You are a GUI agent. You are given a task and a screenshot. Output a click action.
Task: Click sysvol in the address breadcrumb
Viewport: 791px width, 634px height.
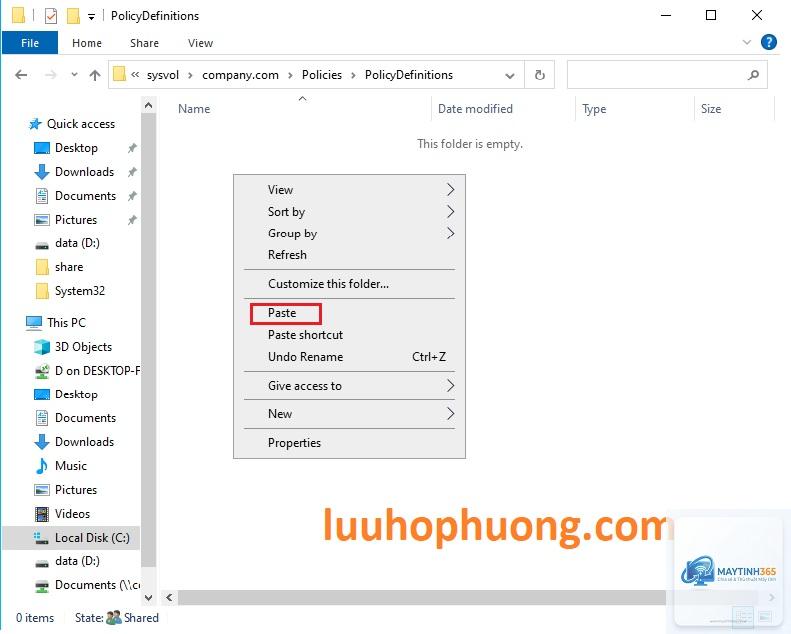(162, 75)
